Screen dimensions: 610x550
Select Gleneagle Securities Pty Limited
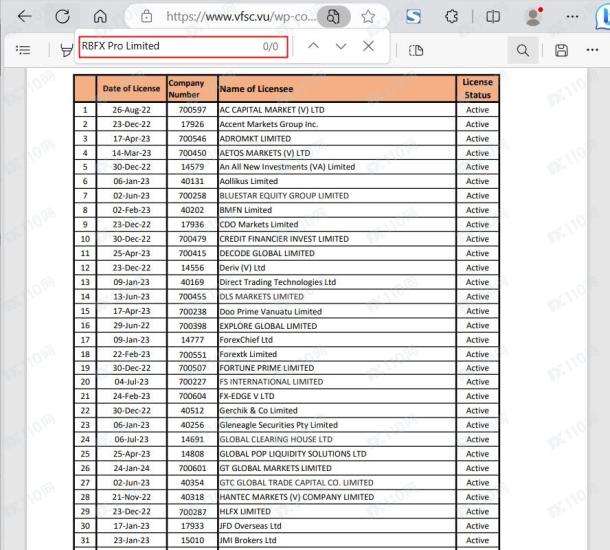click(279, 425)
